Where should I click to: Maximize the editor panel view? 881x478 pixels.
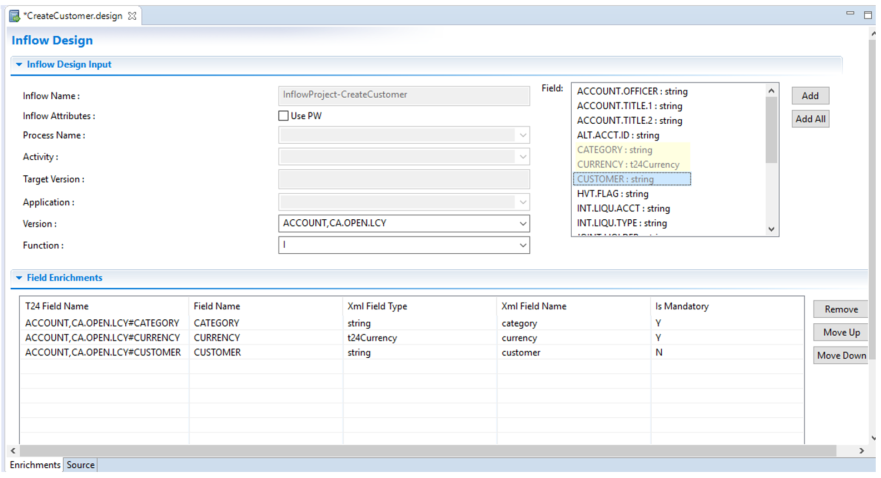pyautogui.click(x=868, y=15)
